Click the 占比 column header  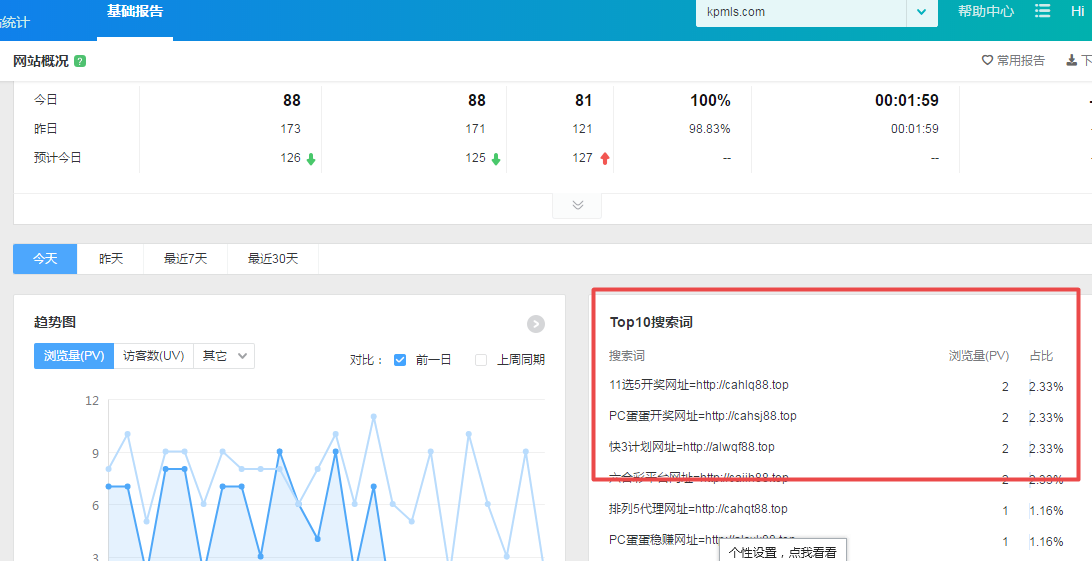click(1041, 356)
